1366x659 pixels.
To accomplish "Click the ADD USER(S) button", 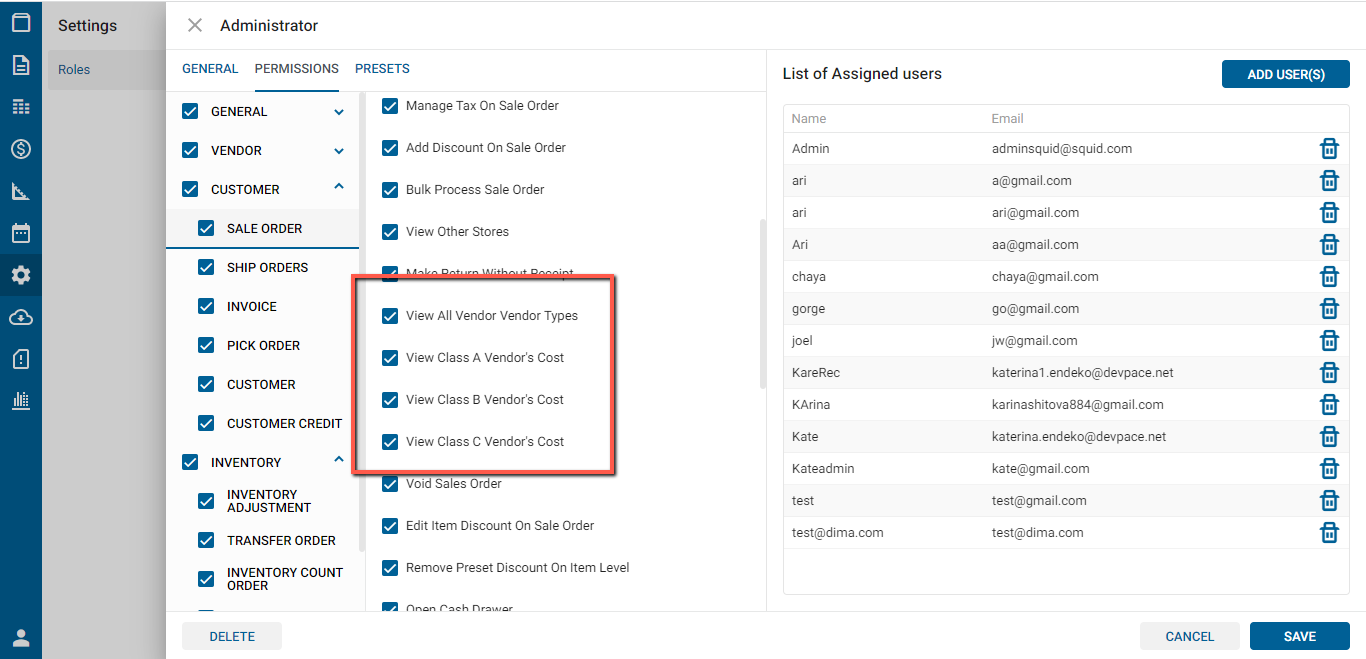I will pos(1285,74).
